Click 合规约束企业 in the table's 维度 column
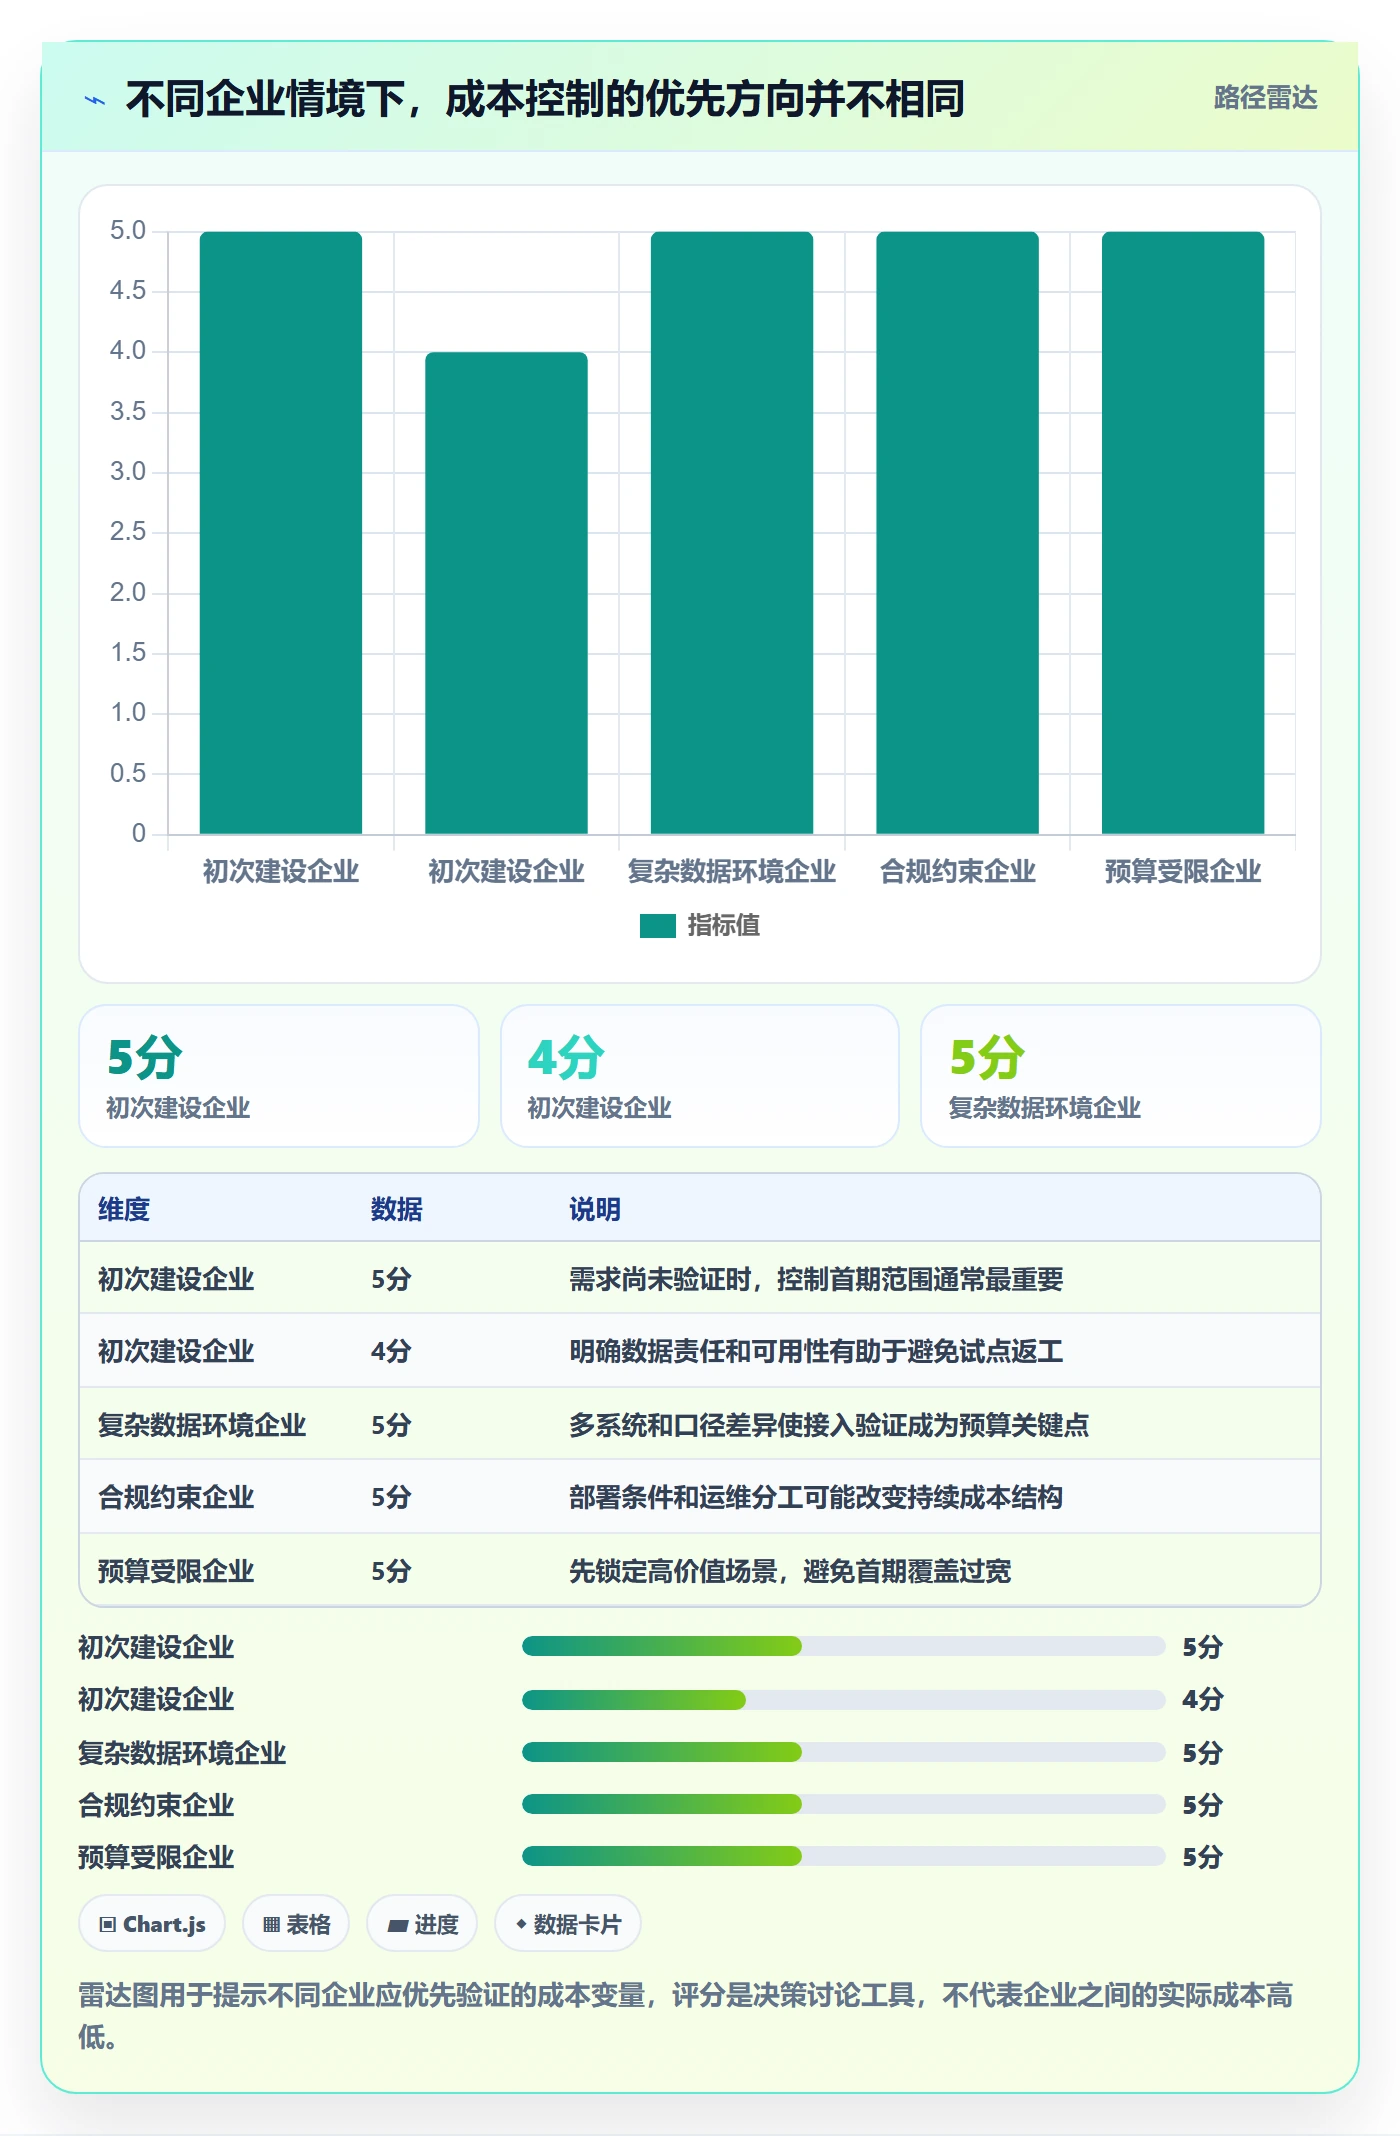 176,1497
